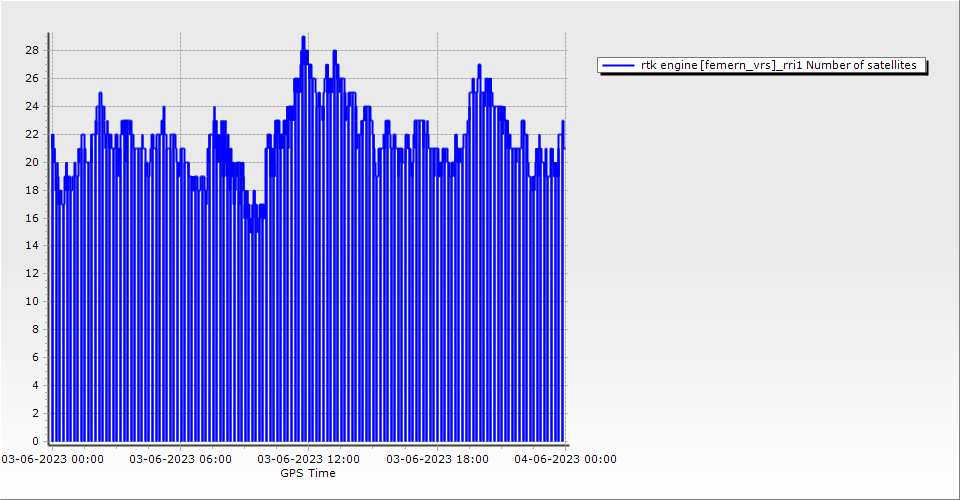
Task: Click the y-axis value label 28
Action: (x=33, y=50)
